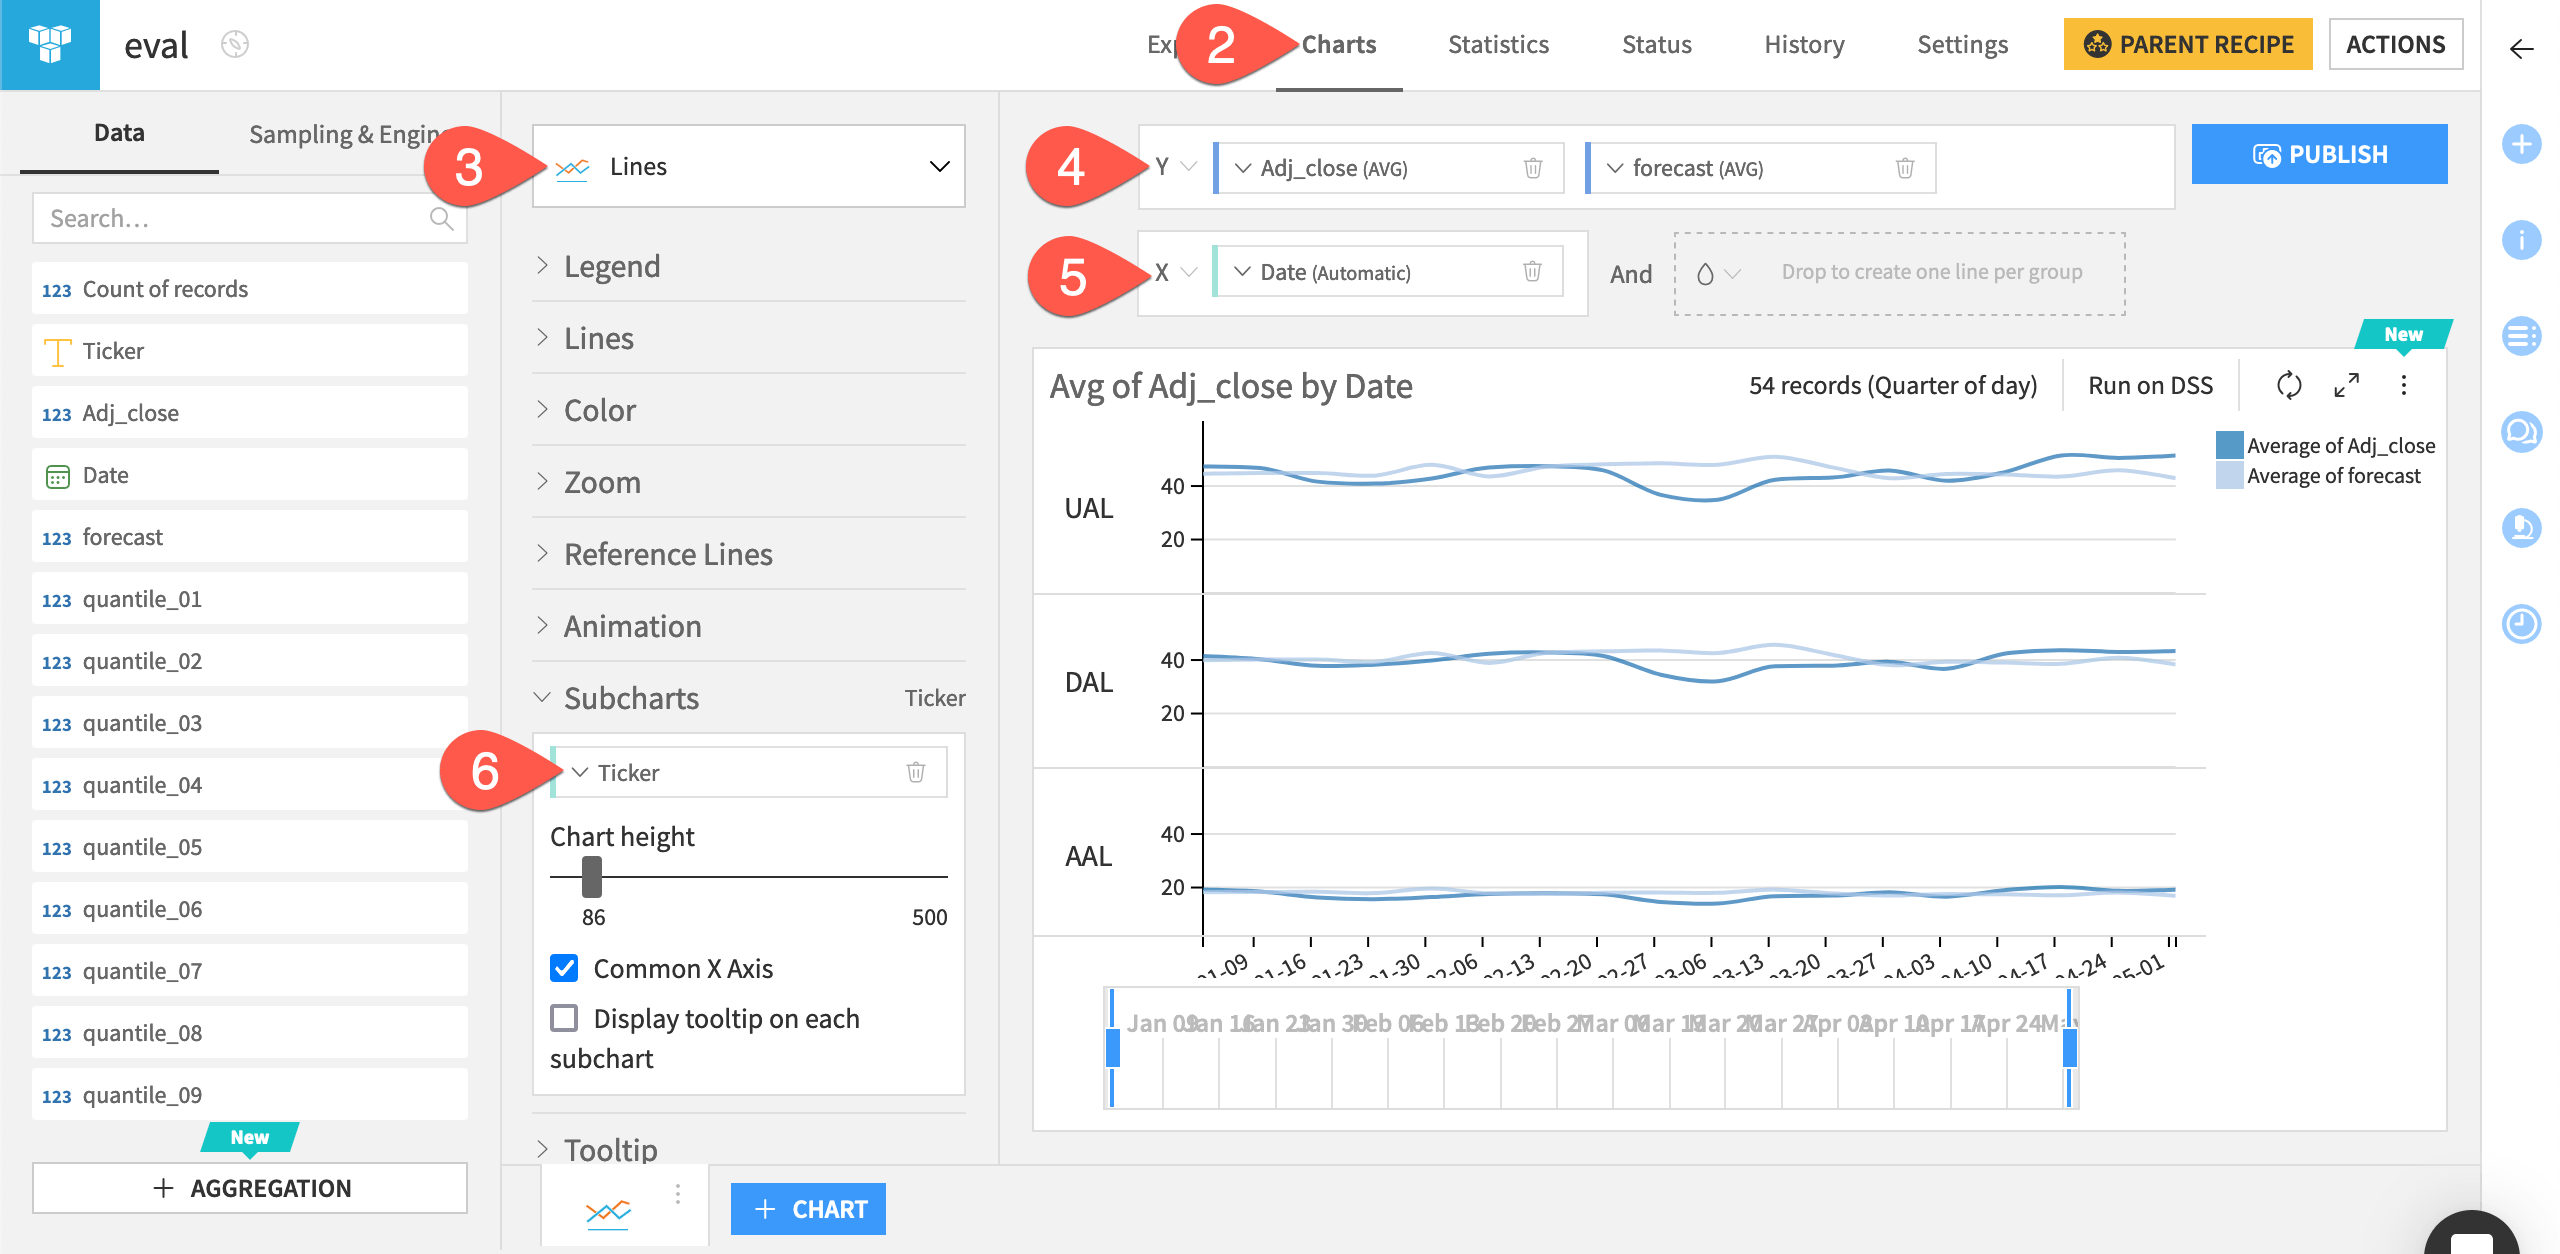
Task: Delete the forecast Y measure
Action: [1905, 168]
